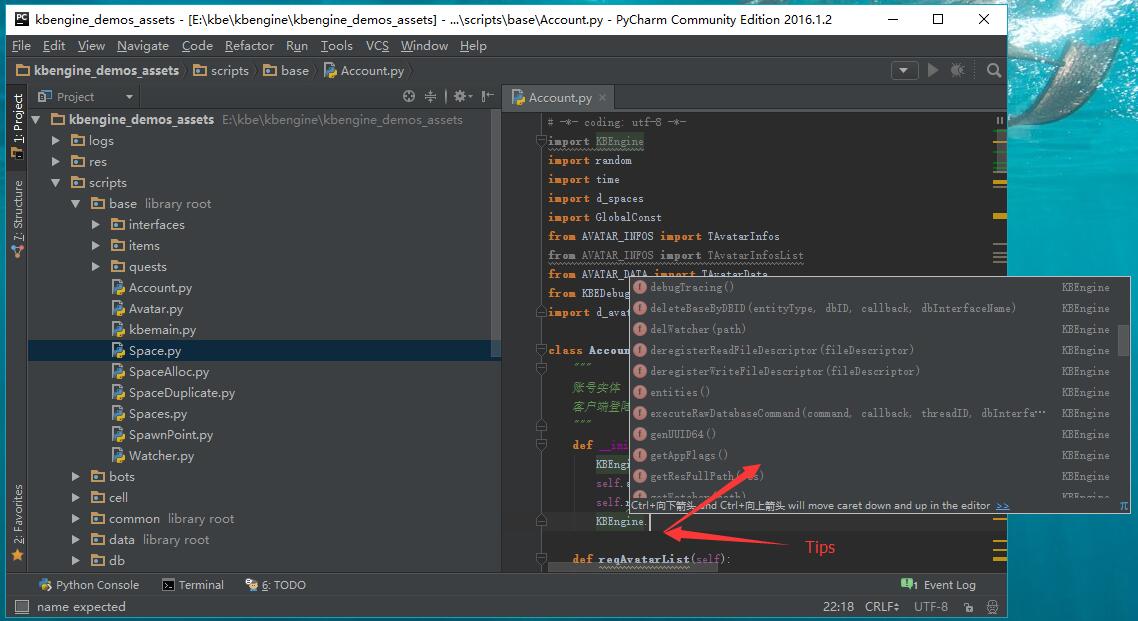Expand the cell folder
Screen dimensions: 1138x621
75,498
